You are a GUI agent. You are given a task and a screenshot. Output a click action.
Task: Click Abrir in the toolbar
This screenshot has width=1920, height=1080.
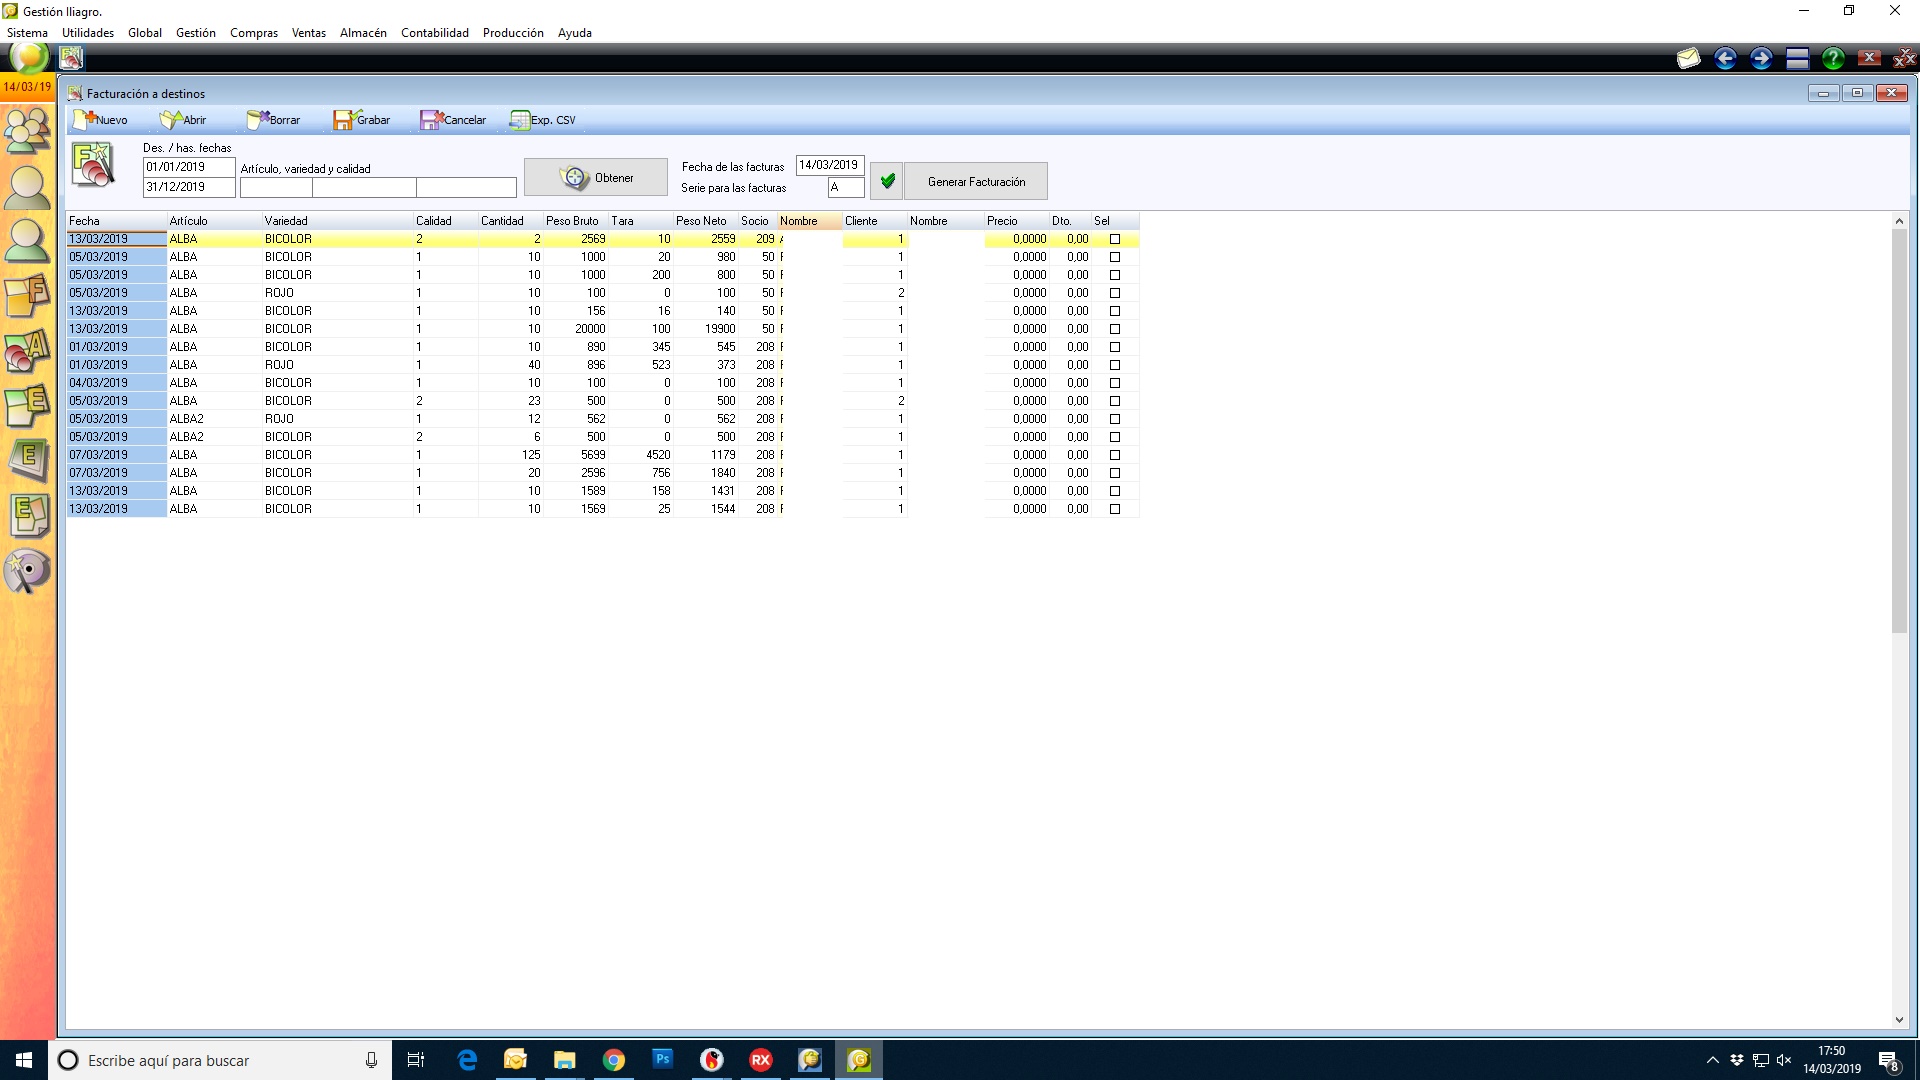click(x=183, y=120)
